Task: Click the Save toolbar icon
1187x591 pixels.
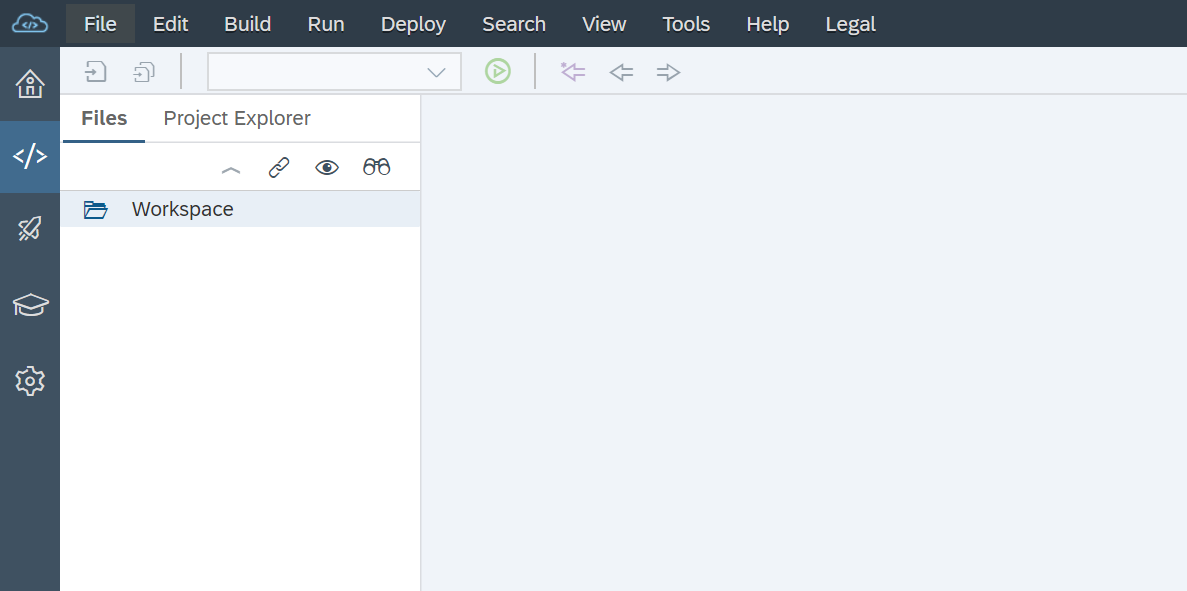Action: tap(95, 72)
